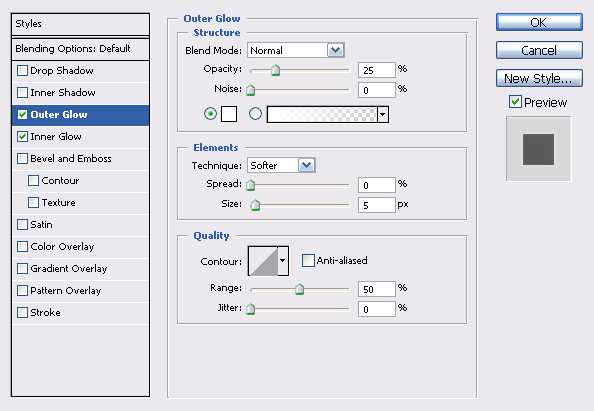594x411 pixels.
Task: Click the Cancel button
Action: tap(539, 50)
